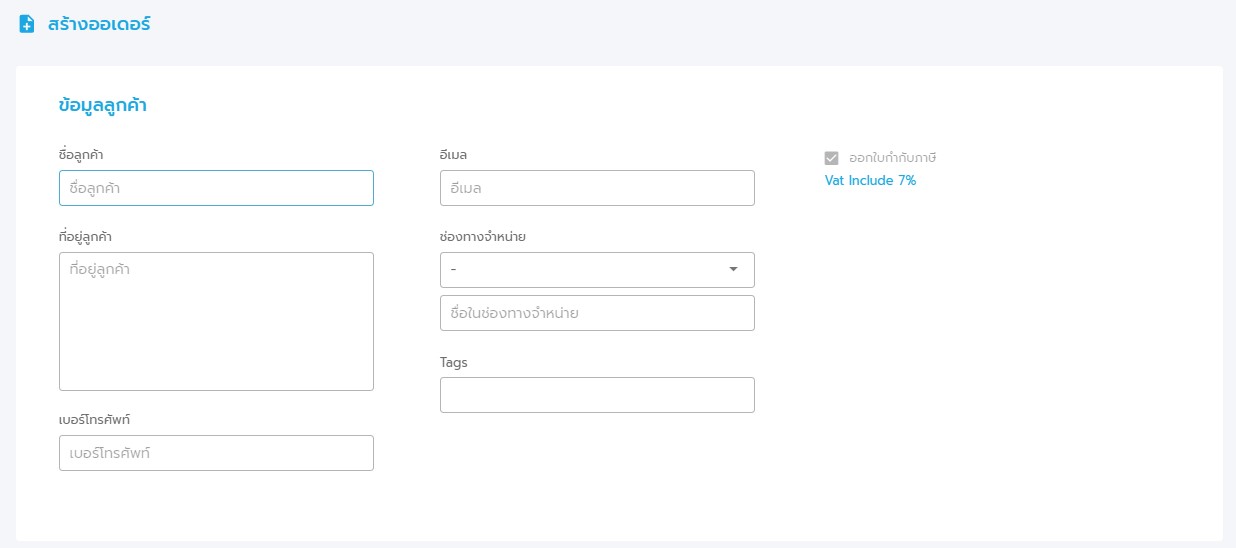Click inside the ที่อยู่ลูกค้า address textarea

[x=216, y=321]
